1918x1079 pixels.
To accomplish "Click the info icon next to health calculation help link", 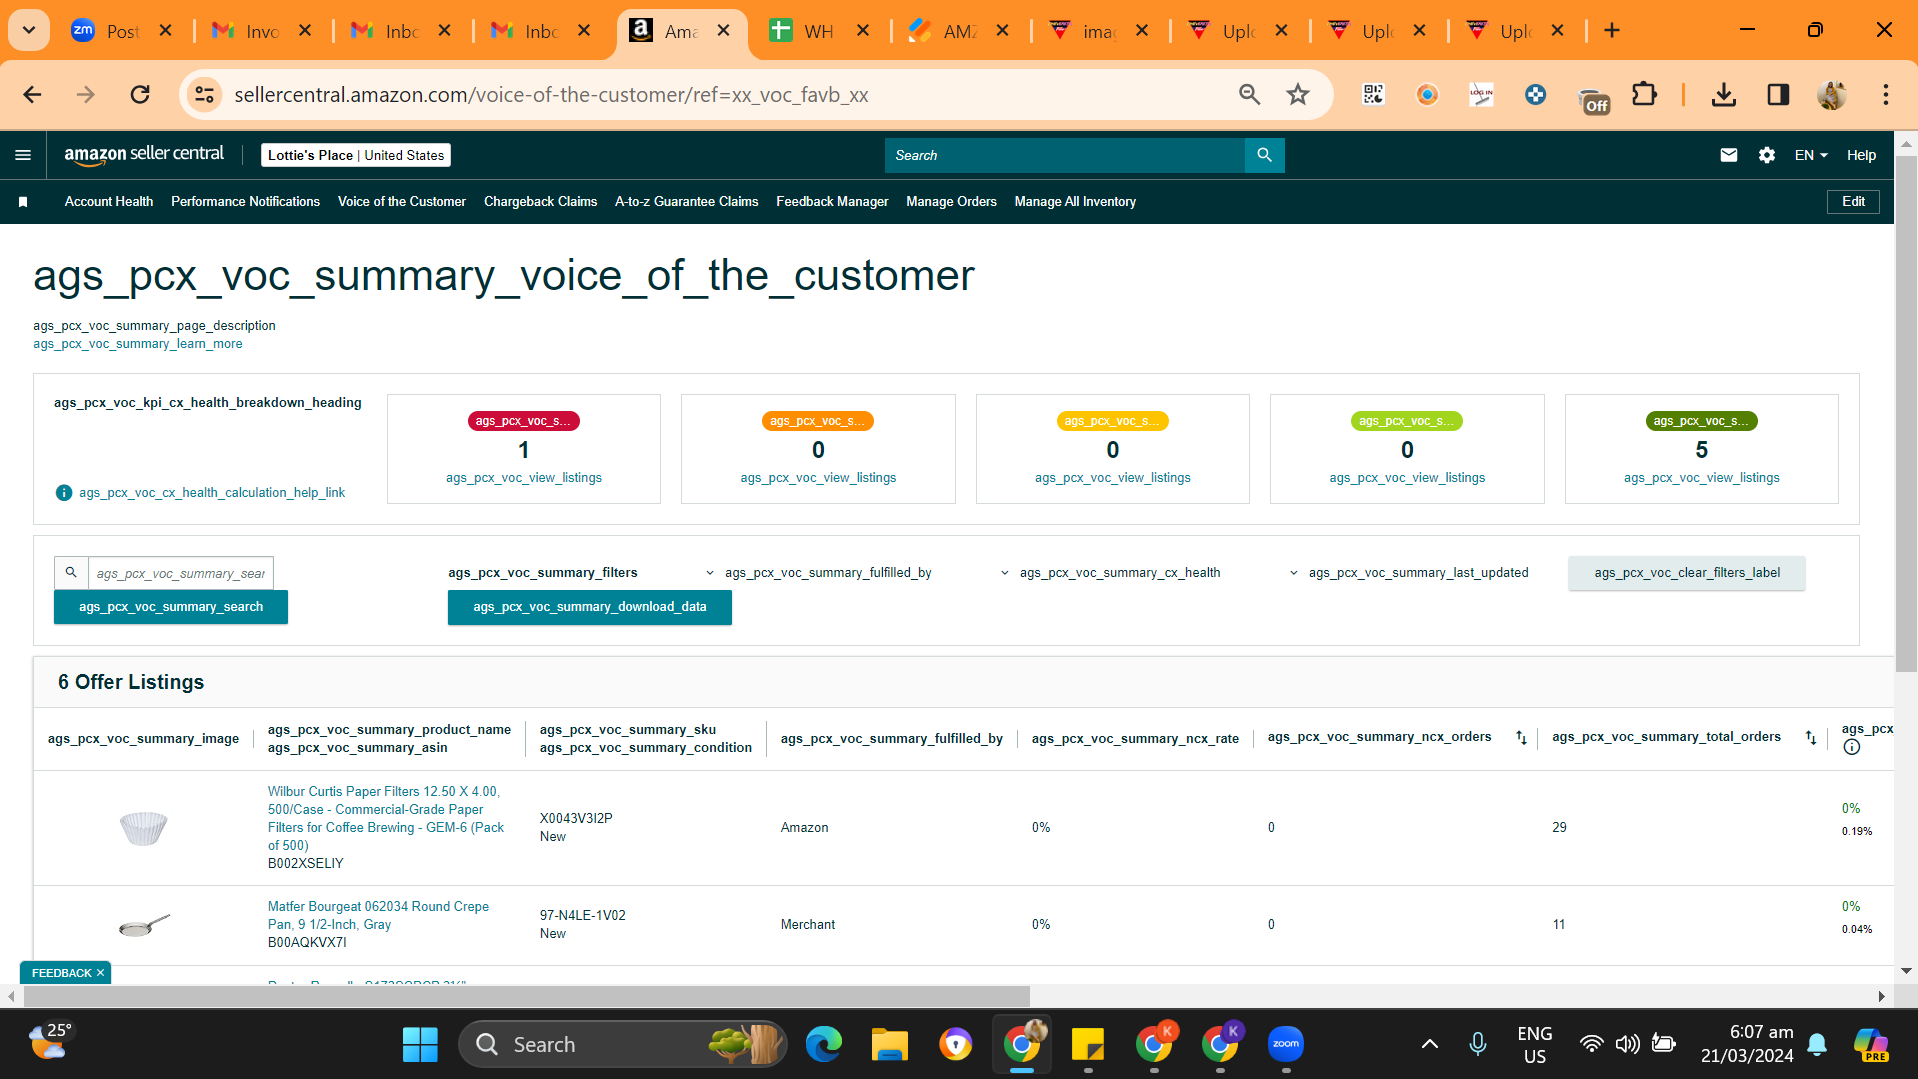I will pyautogui.click(x=64, y=493).
